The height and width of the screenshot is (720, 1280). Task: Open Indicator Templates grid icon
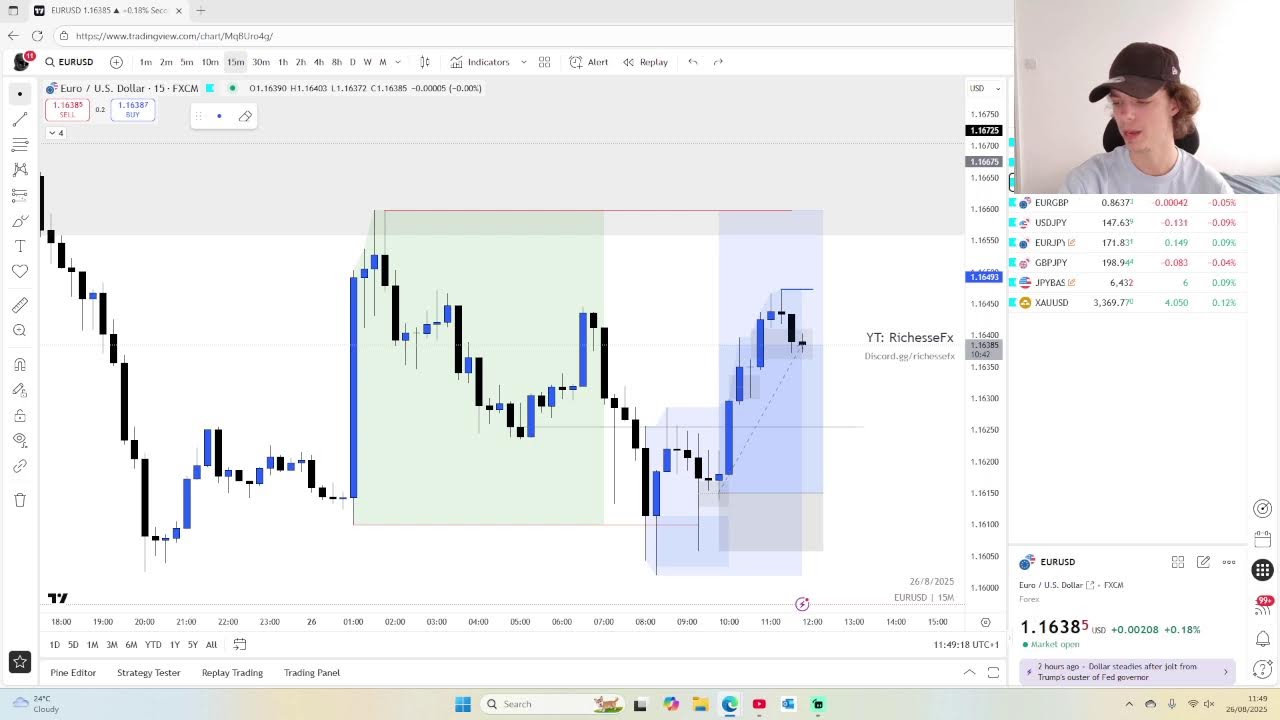pos(544,62)
